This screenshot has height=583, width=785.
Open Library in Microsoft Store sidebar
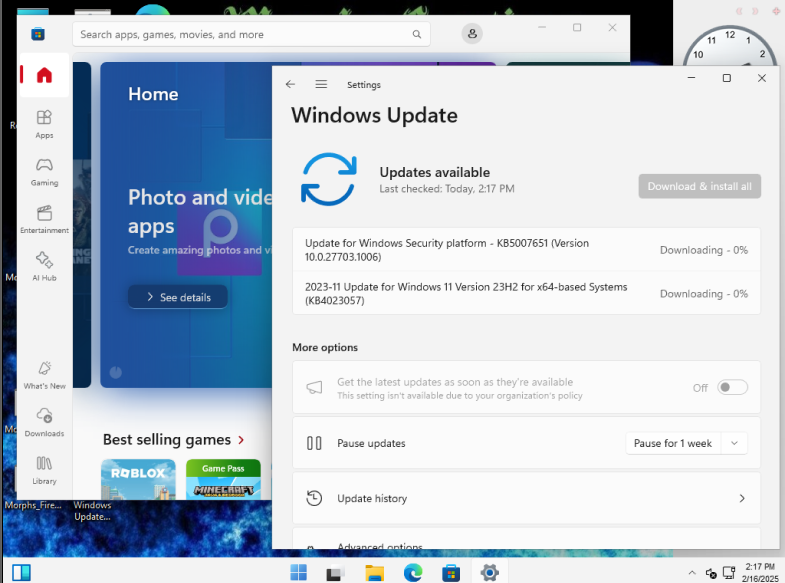(44, 470)
